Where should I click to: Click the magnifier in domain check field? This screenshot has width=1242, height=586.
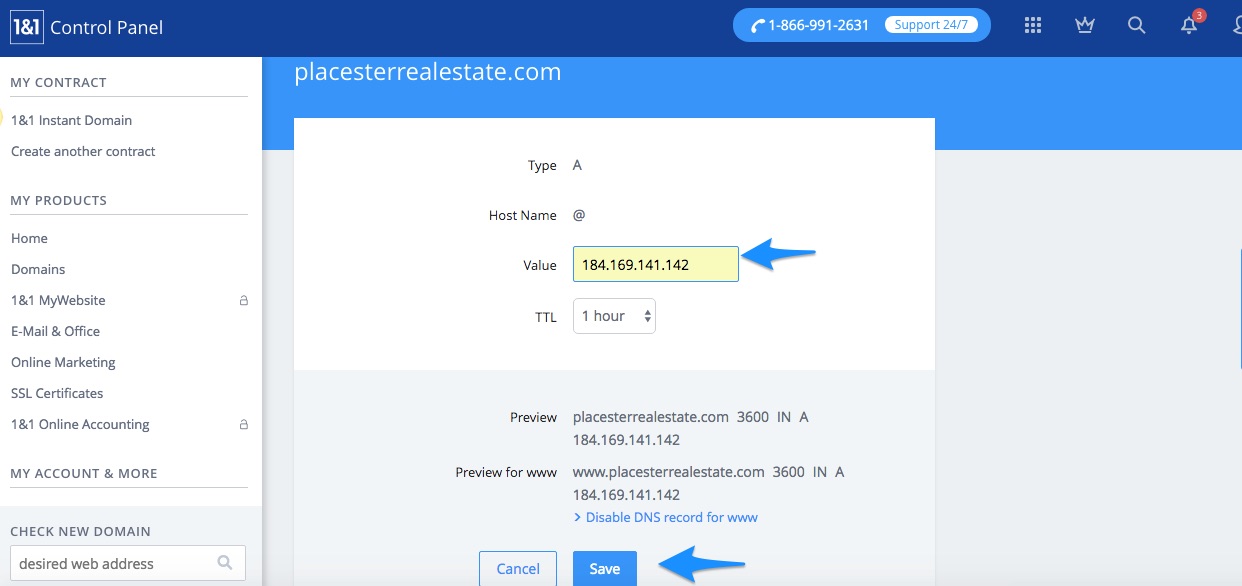tap(225, 563)
